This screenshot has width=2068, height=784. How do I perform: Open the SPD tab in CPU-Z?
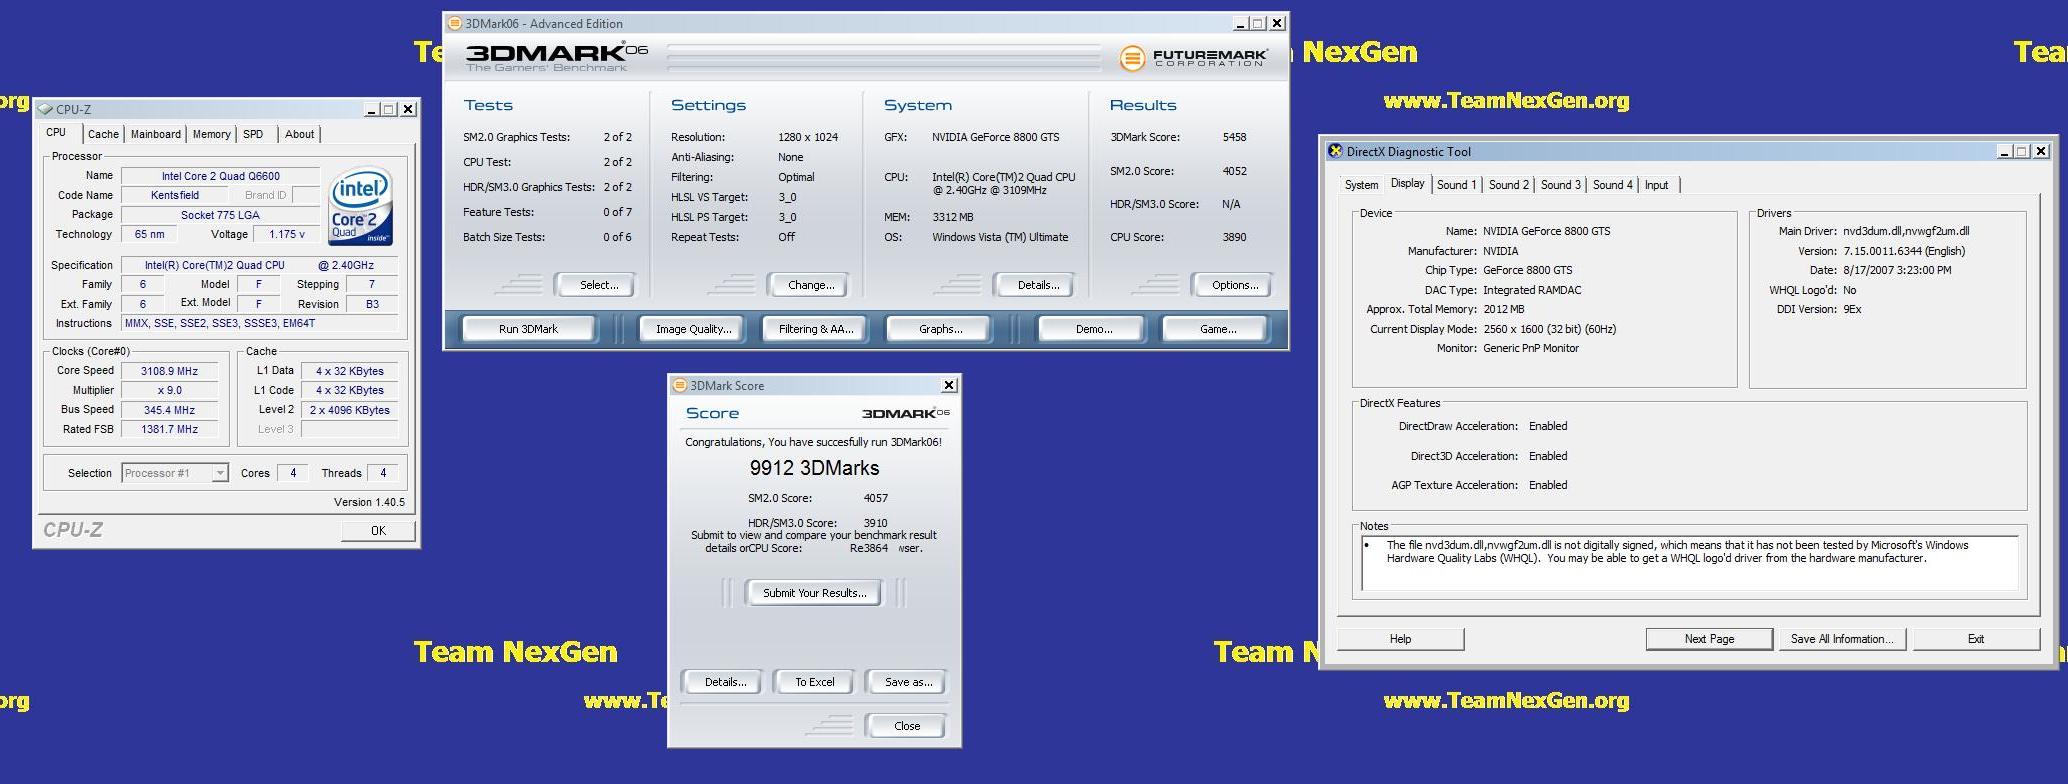coord(254,134)
